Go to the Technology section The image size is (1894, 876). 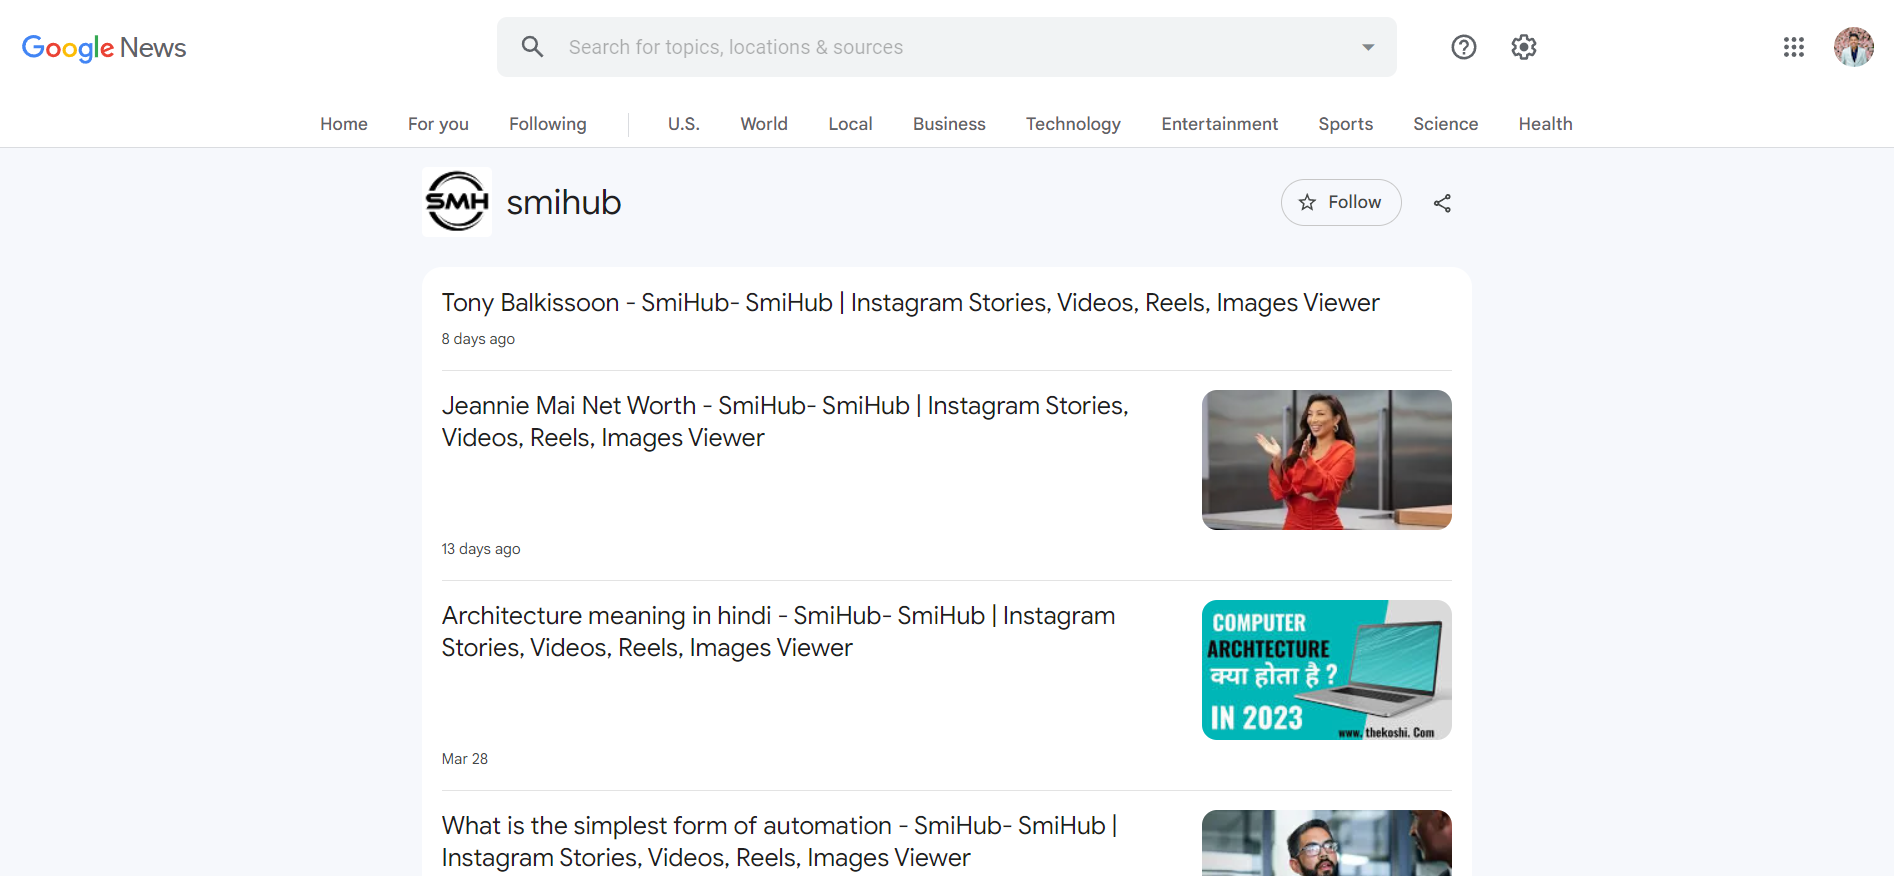(x=1073, y=124)
